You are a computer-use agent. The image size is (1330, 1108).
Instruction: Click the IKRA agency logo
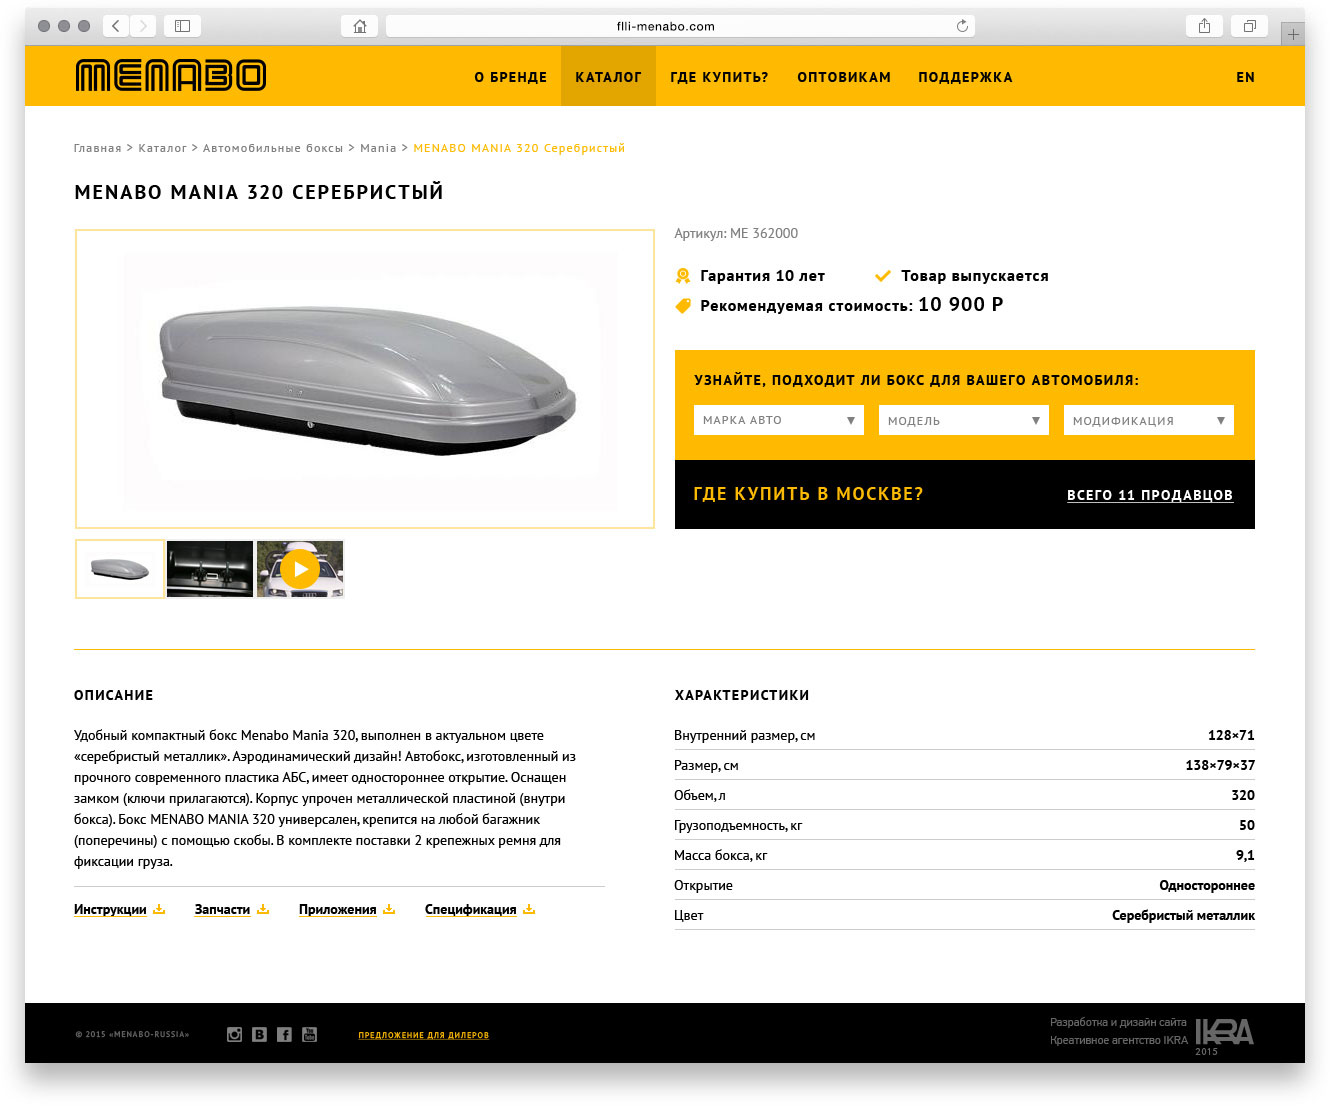tap(1224, 1033)
